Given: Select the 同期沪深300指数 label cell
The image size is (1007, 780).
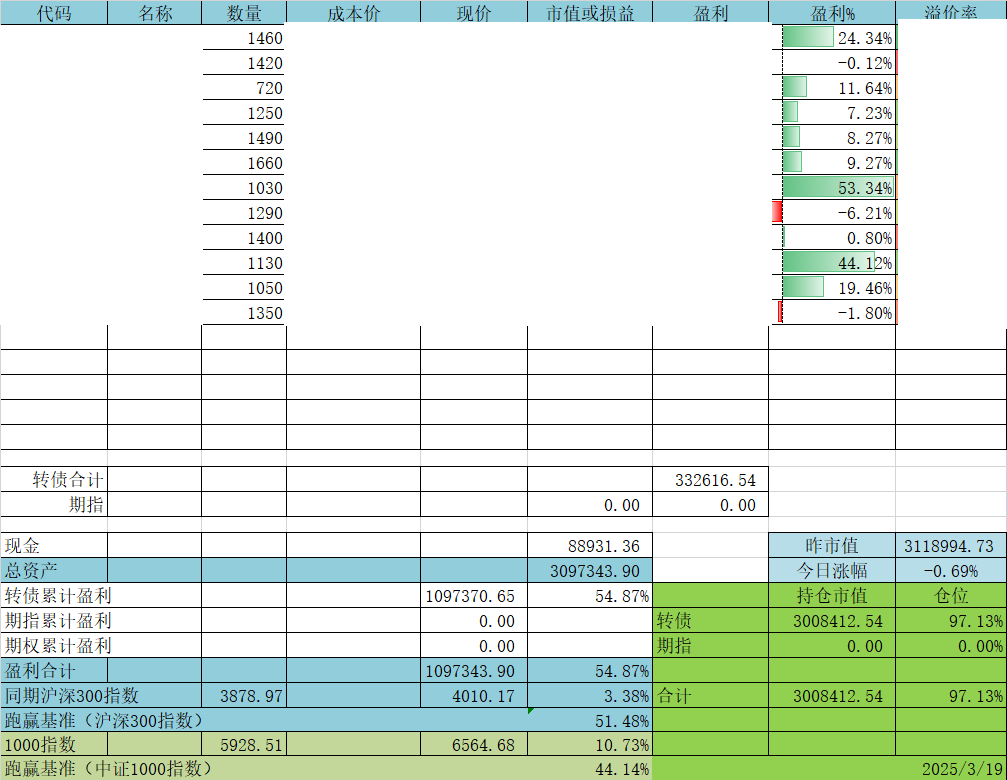Looking at the screenshot, I should (72, 696).
